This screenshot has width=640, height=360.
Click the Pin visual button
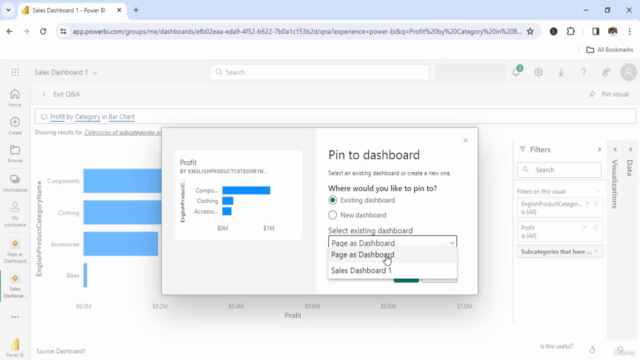point(609,94)
